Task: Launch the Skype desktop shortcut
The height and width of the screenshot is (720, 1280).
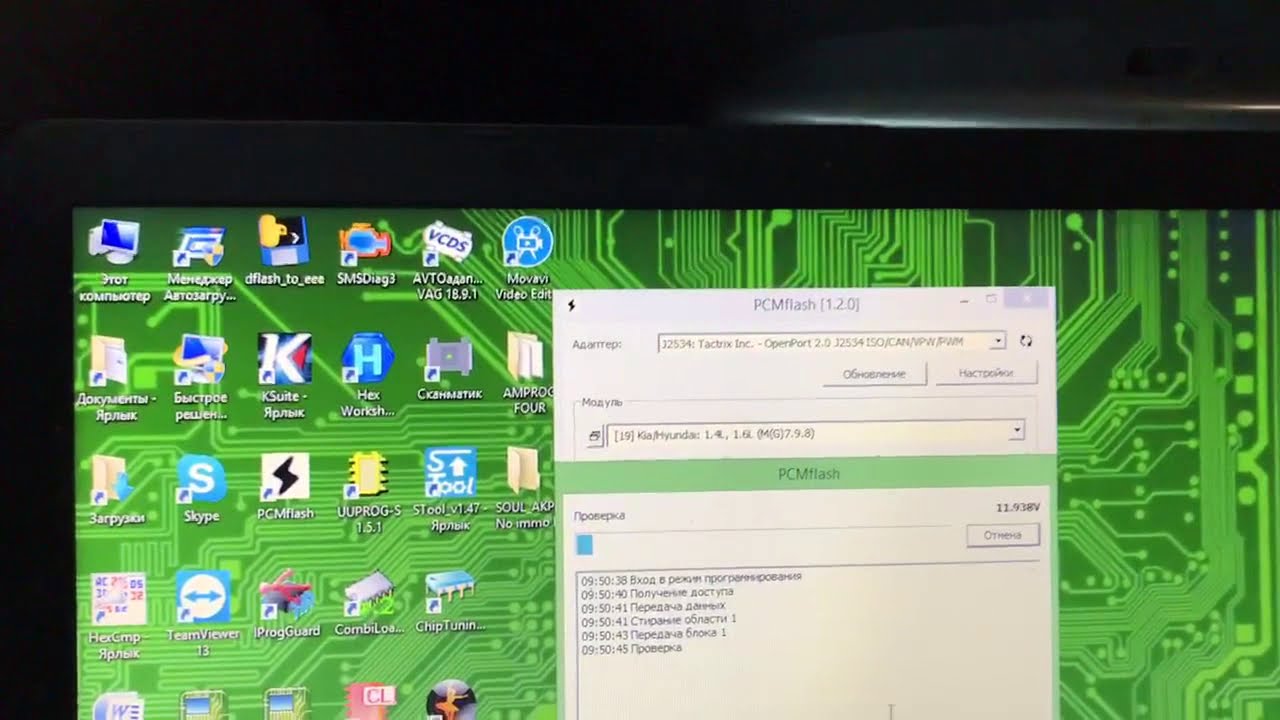Action: (201, 489)
